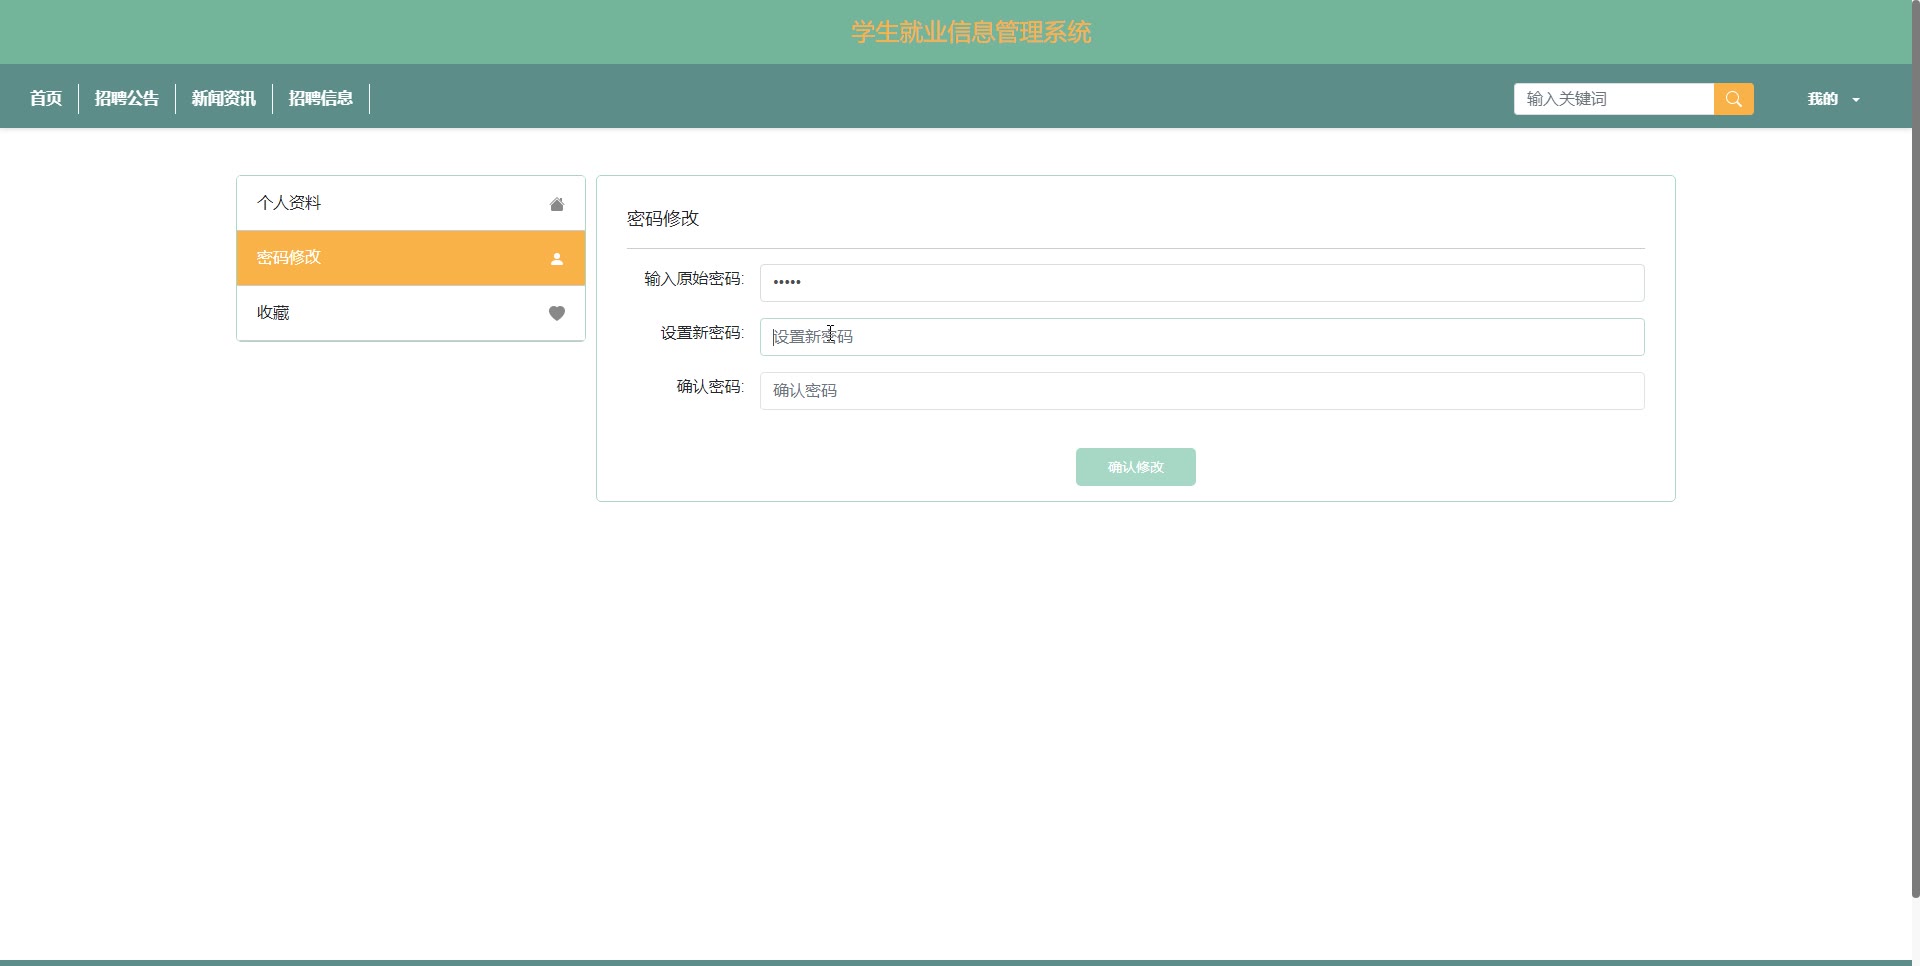This screenshot has width=1920, height=966.
Task: Click the home icon beside 个人资料
Action: pos(557,204)
